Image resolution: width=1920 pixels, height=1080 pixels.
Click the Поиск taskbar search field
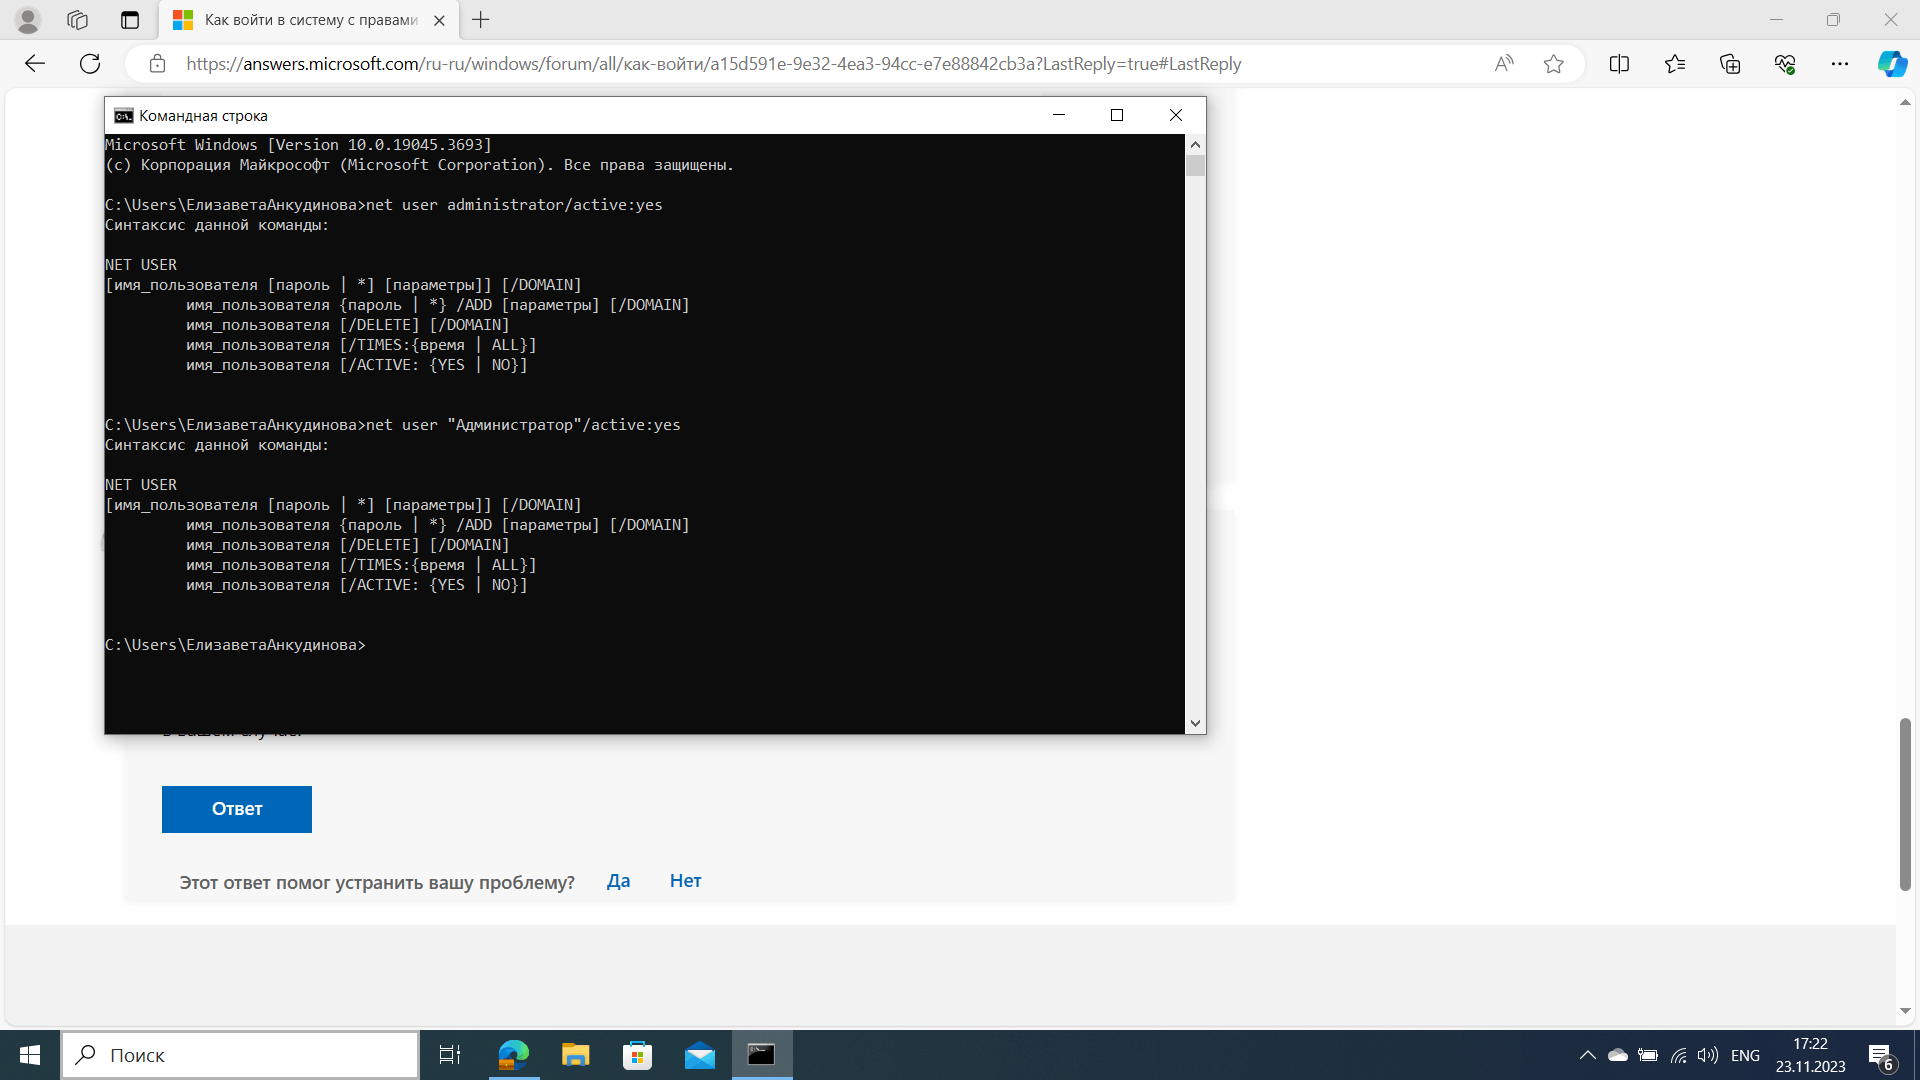point(240,1055)
